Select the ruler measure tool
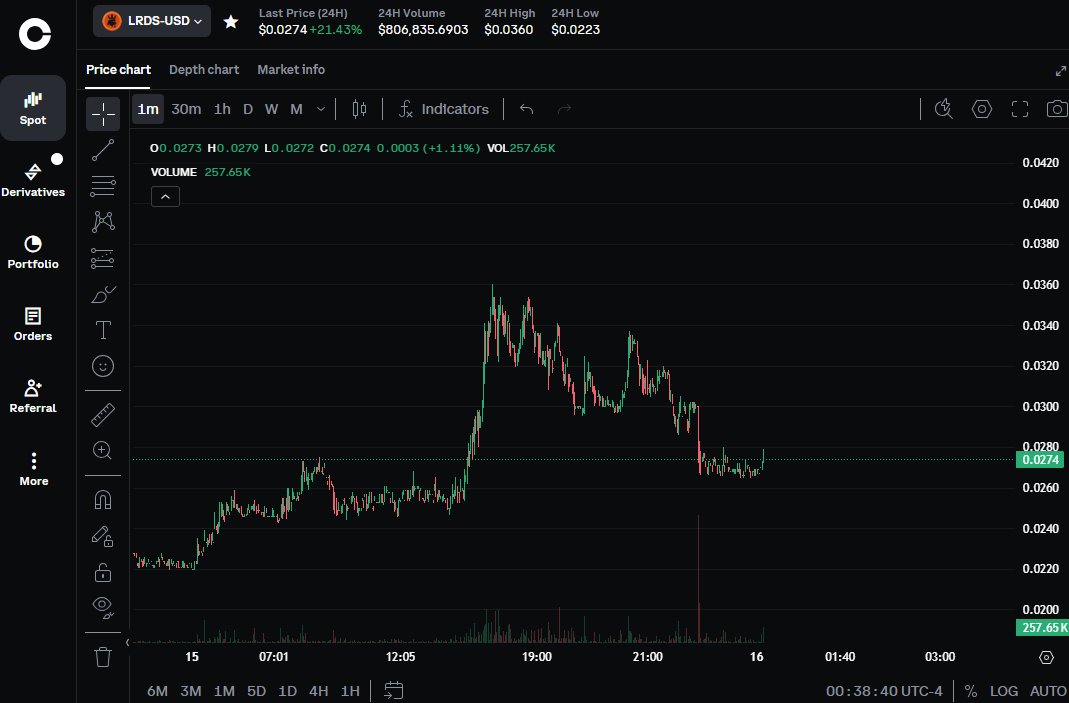 [x=103, y=415]
